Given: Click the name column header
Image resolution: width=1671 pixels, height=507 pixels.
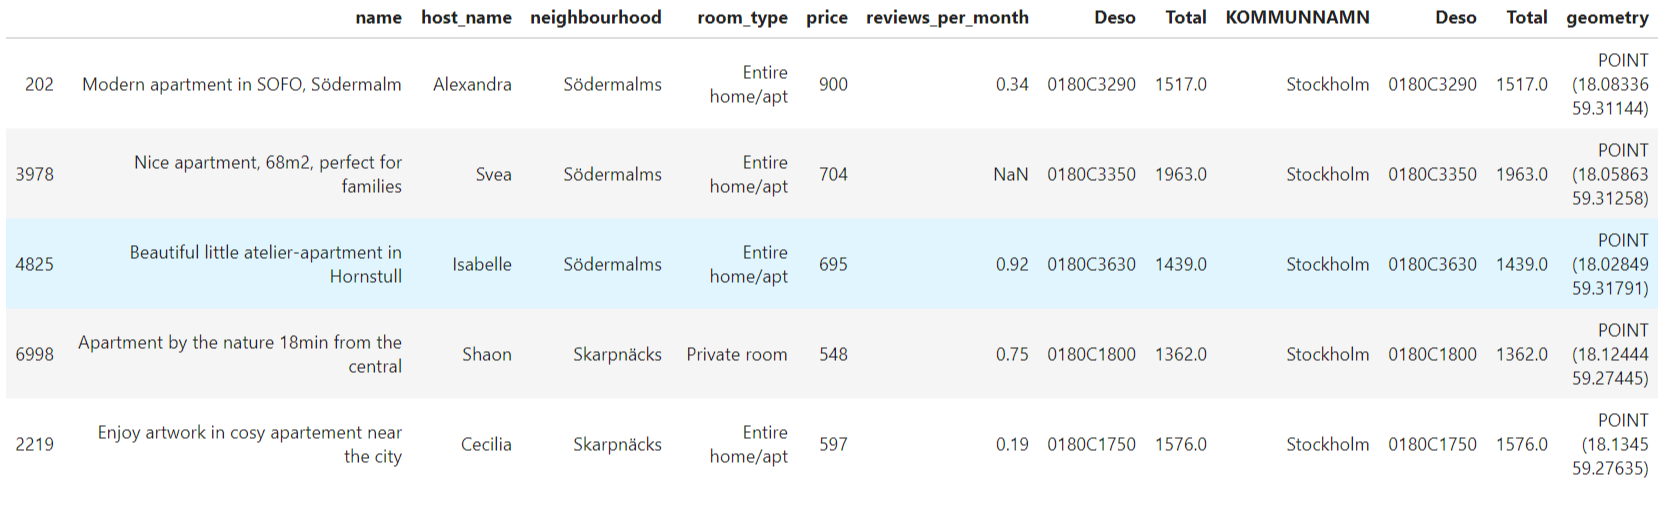Looking at the screenshot, I should tap(378, 17).
